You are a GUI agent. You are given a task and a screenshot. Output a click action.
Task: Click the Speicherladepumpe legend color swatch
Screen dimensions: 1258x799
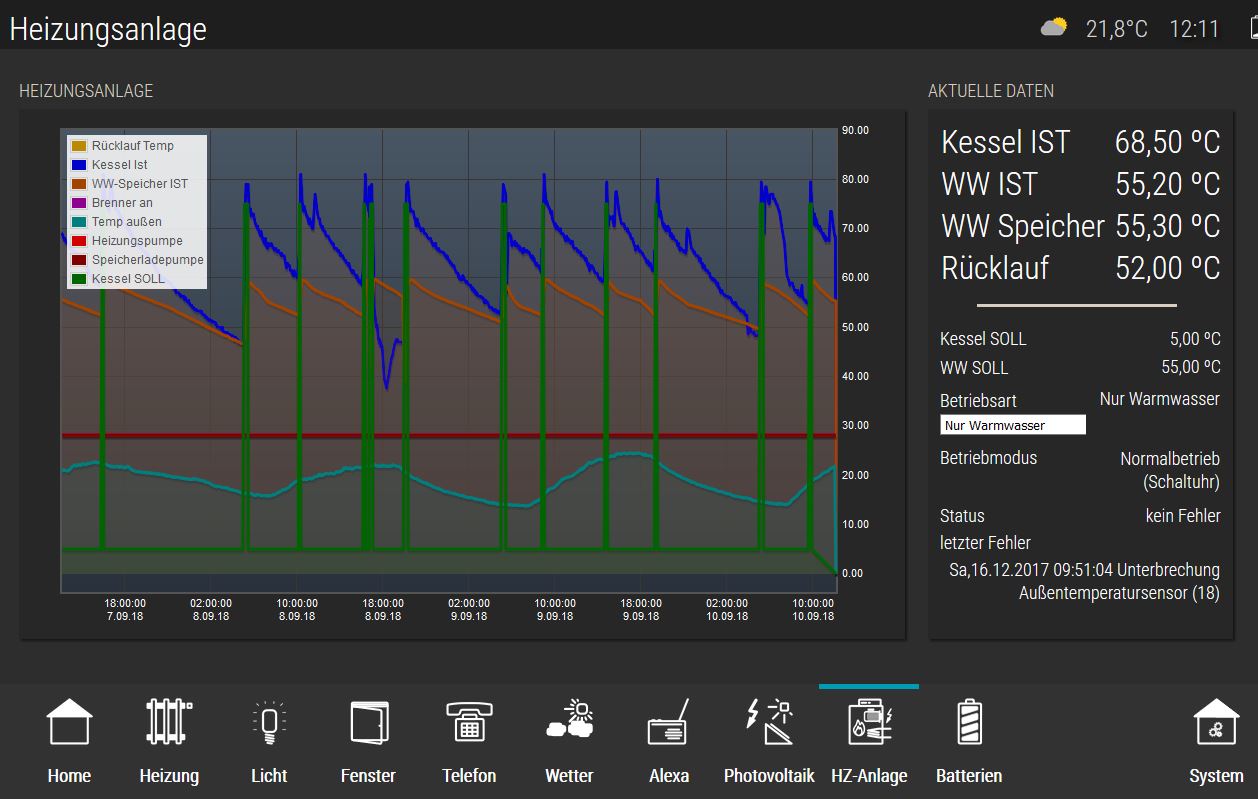(x=79, y=260)
